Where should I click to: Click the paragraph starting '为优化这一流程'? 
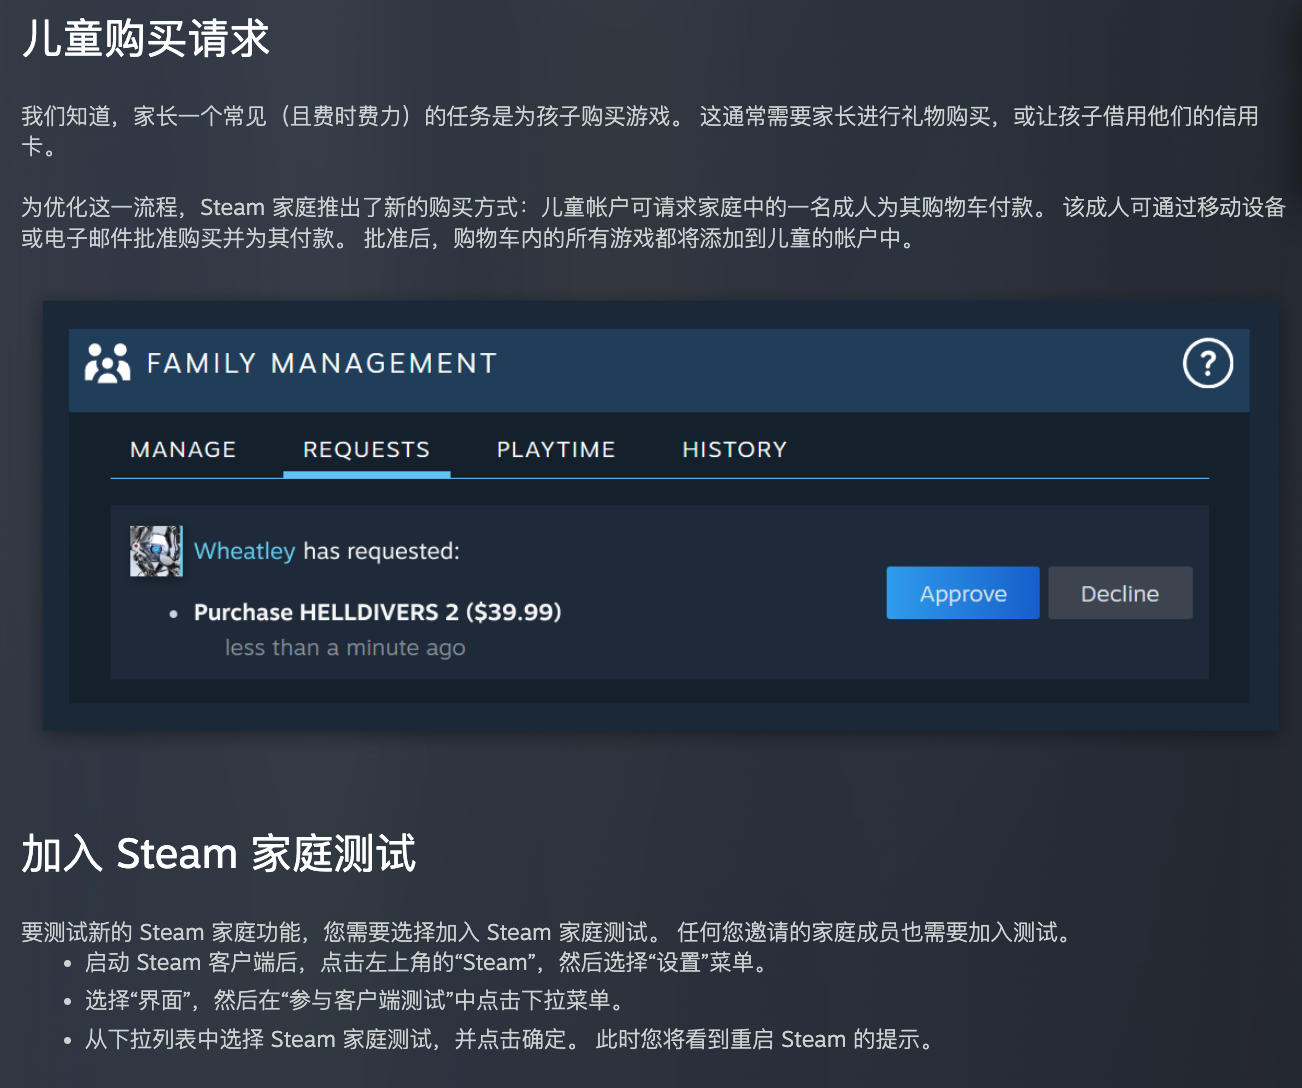653,222
